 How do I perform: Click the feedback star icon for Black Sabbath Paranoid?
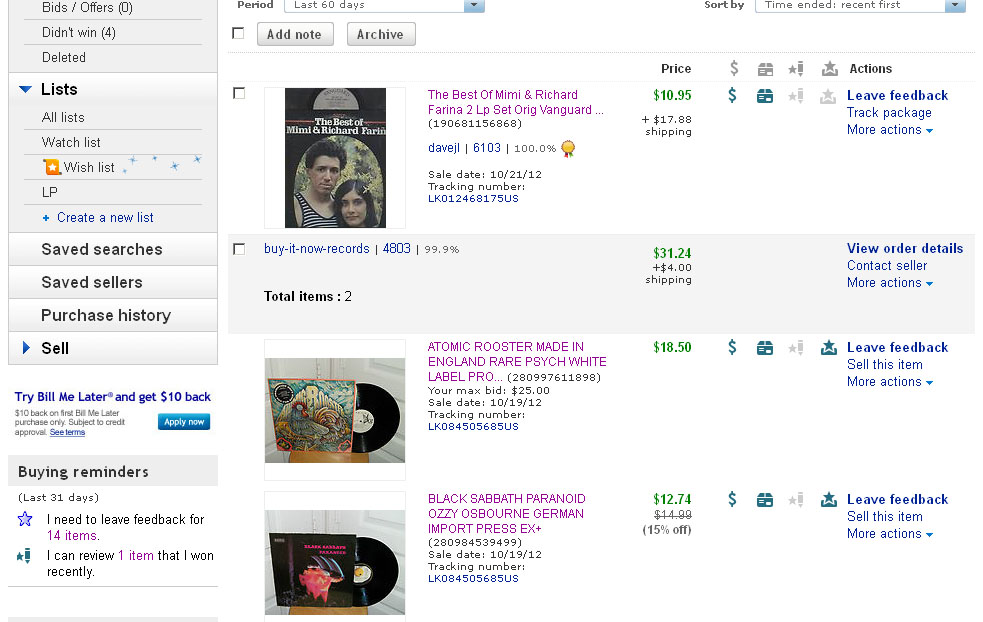click(x=828, y=500)
